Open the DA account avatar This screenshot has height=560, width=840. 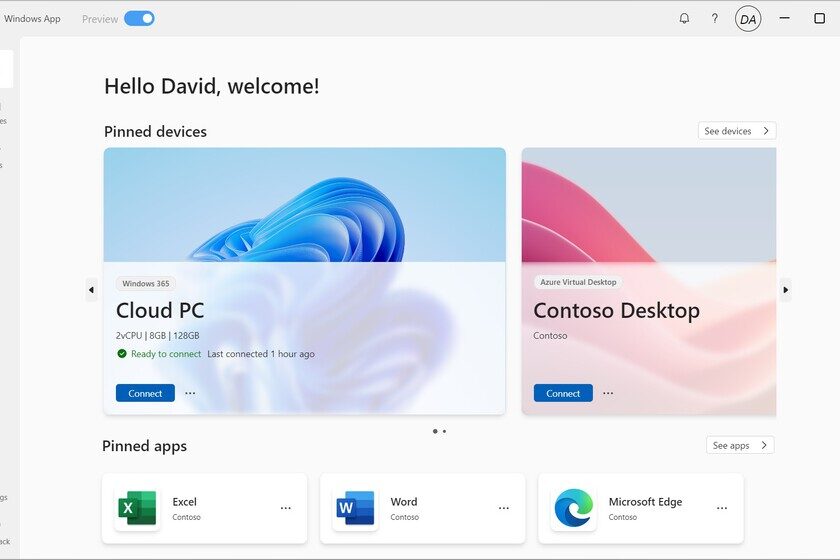(748, 19)
